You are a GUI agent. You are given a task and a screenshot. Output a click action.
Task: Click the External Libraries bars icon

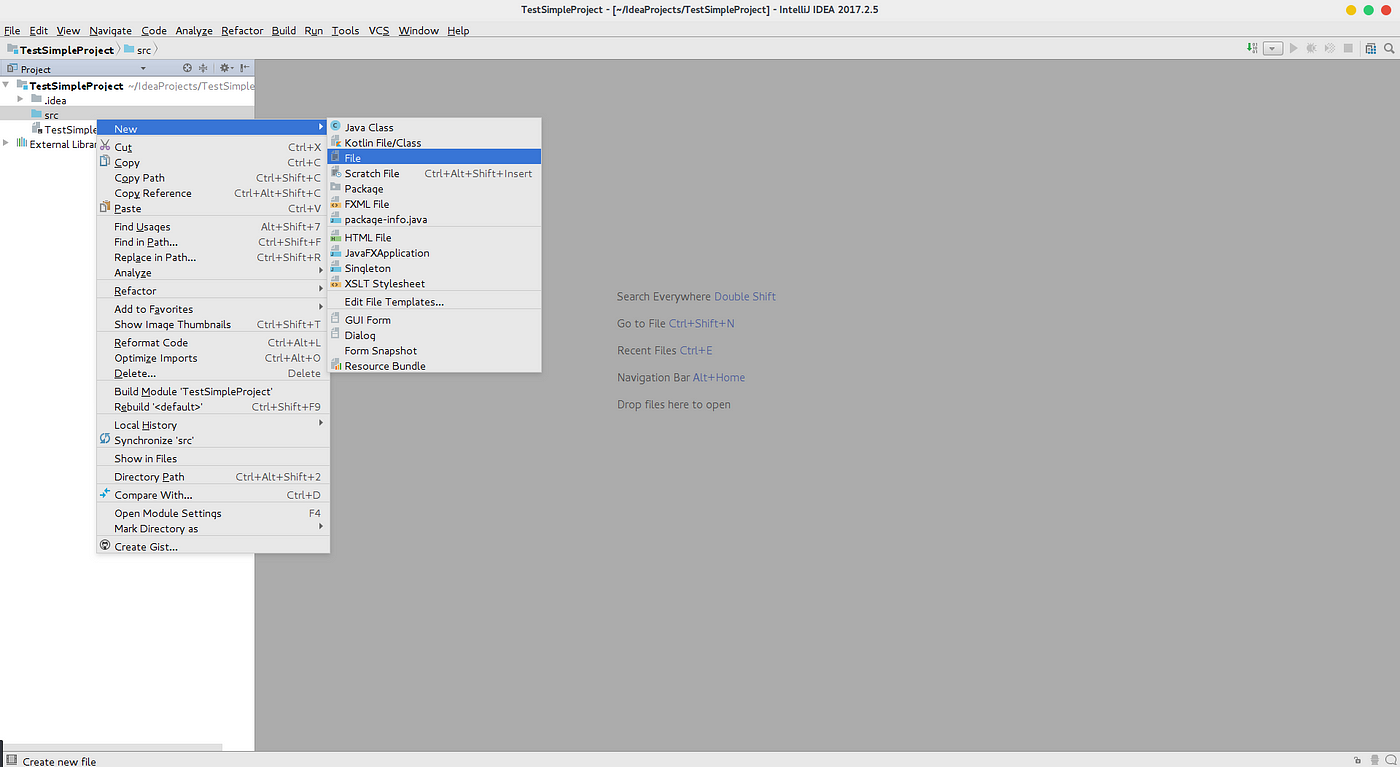coord(21,143)
